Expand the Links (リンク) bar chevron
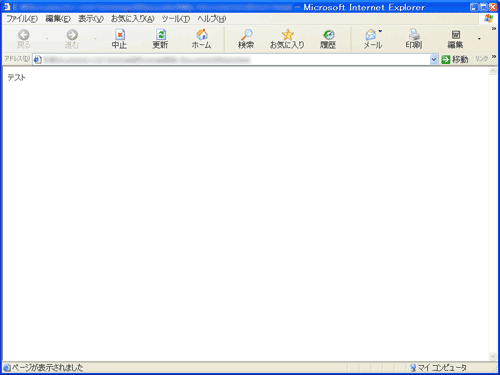Screen dimensions: 500x375 click(x=494, y=57)
